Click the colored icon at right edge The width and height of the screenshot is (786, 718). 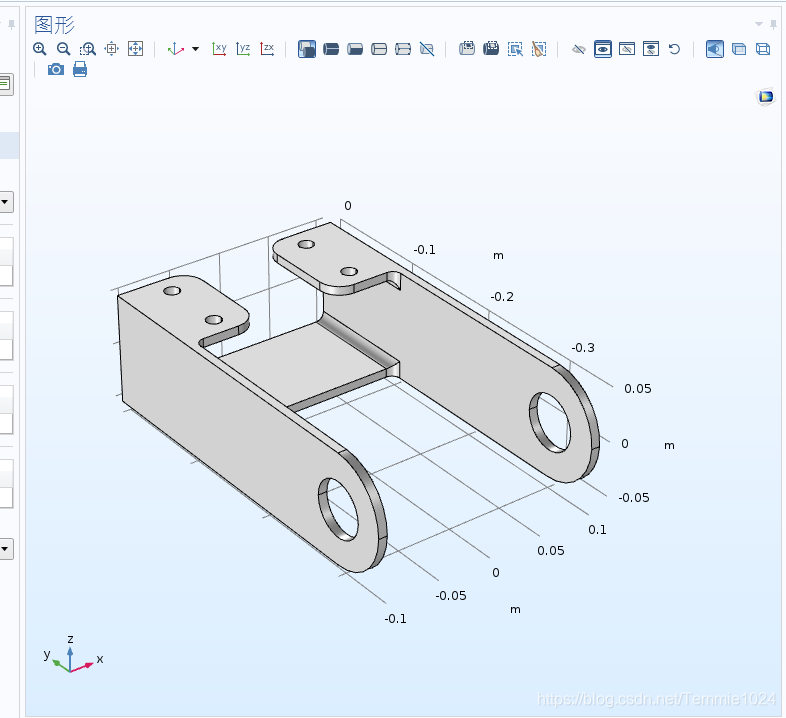coord(765,96)
